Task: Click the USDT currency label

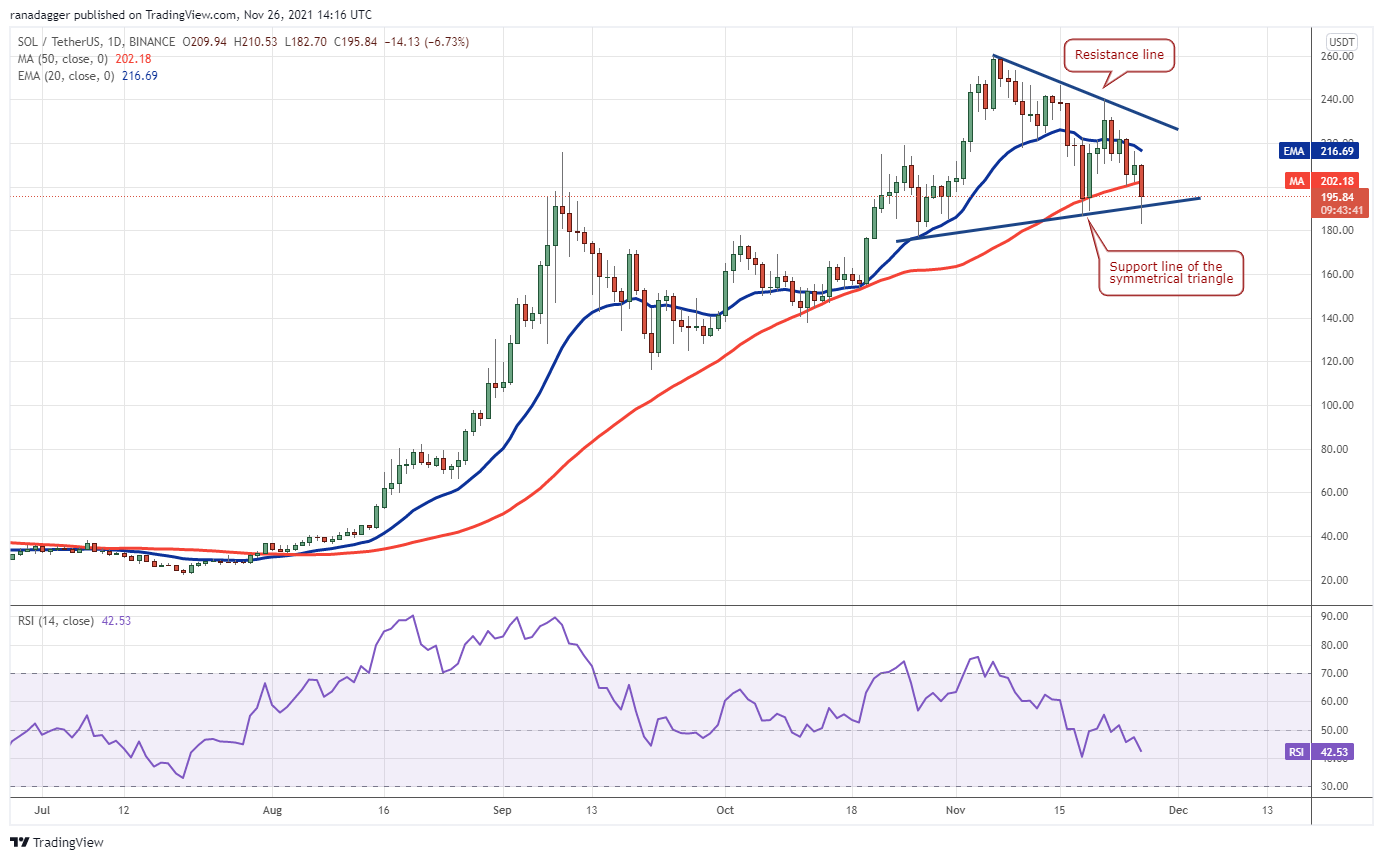Action: click(1341, 42)
